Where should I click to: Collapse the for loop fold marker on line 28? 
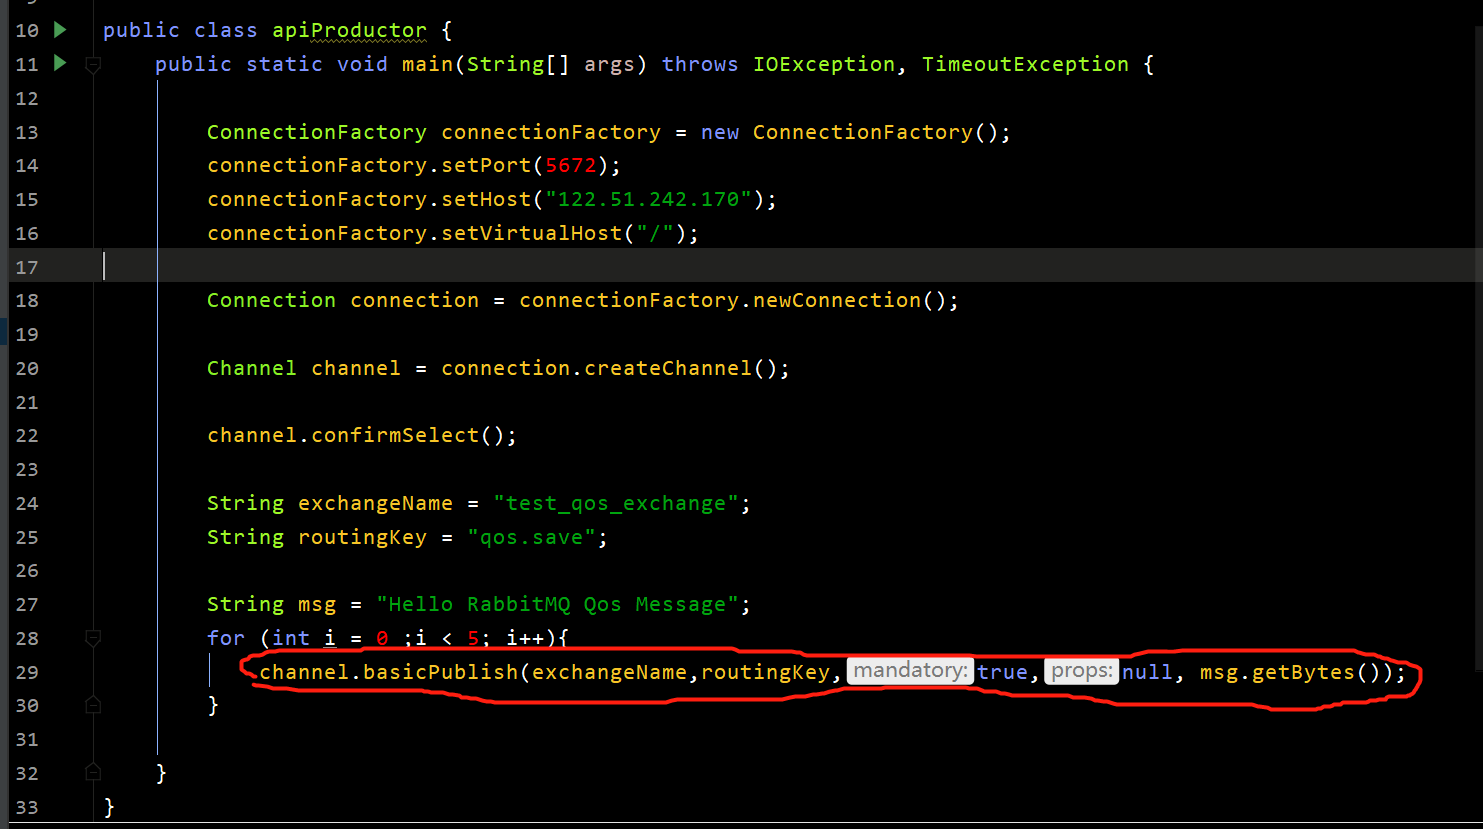(x=93, y=638)
